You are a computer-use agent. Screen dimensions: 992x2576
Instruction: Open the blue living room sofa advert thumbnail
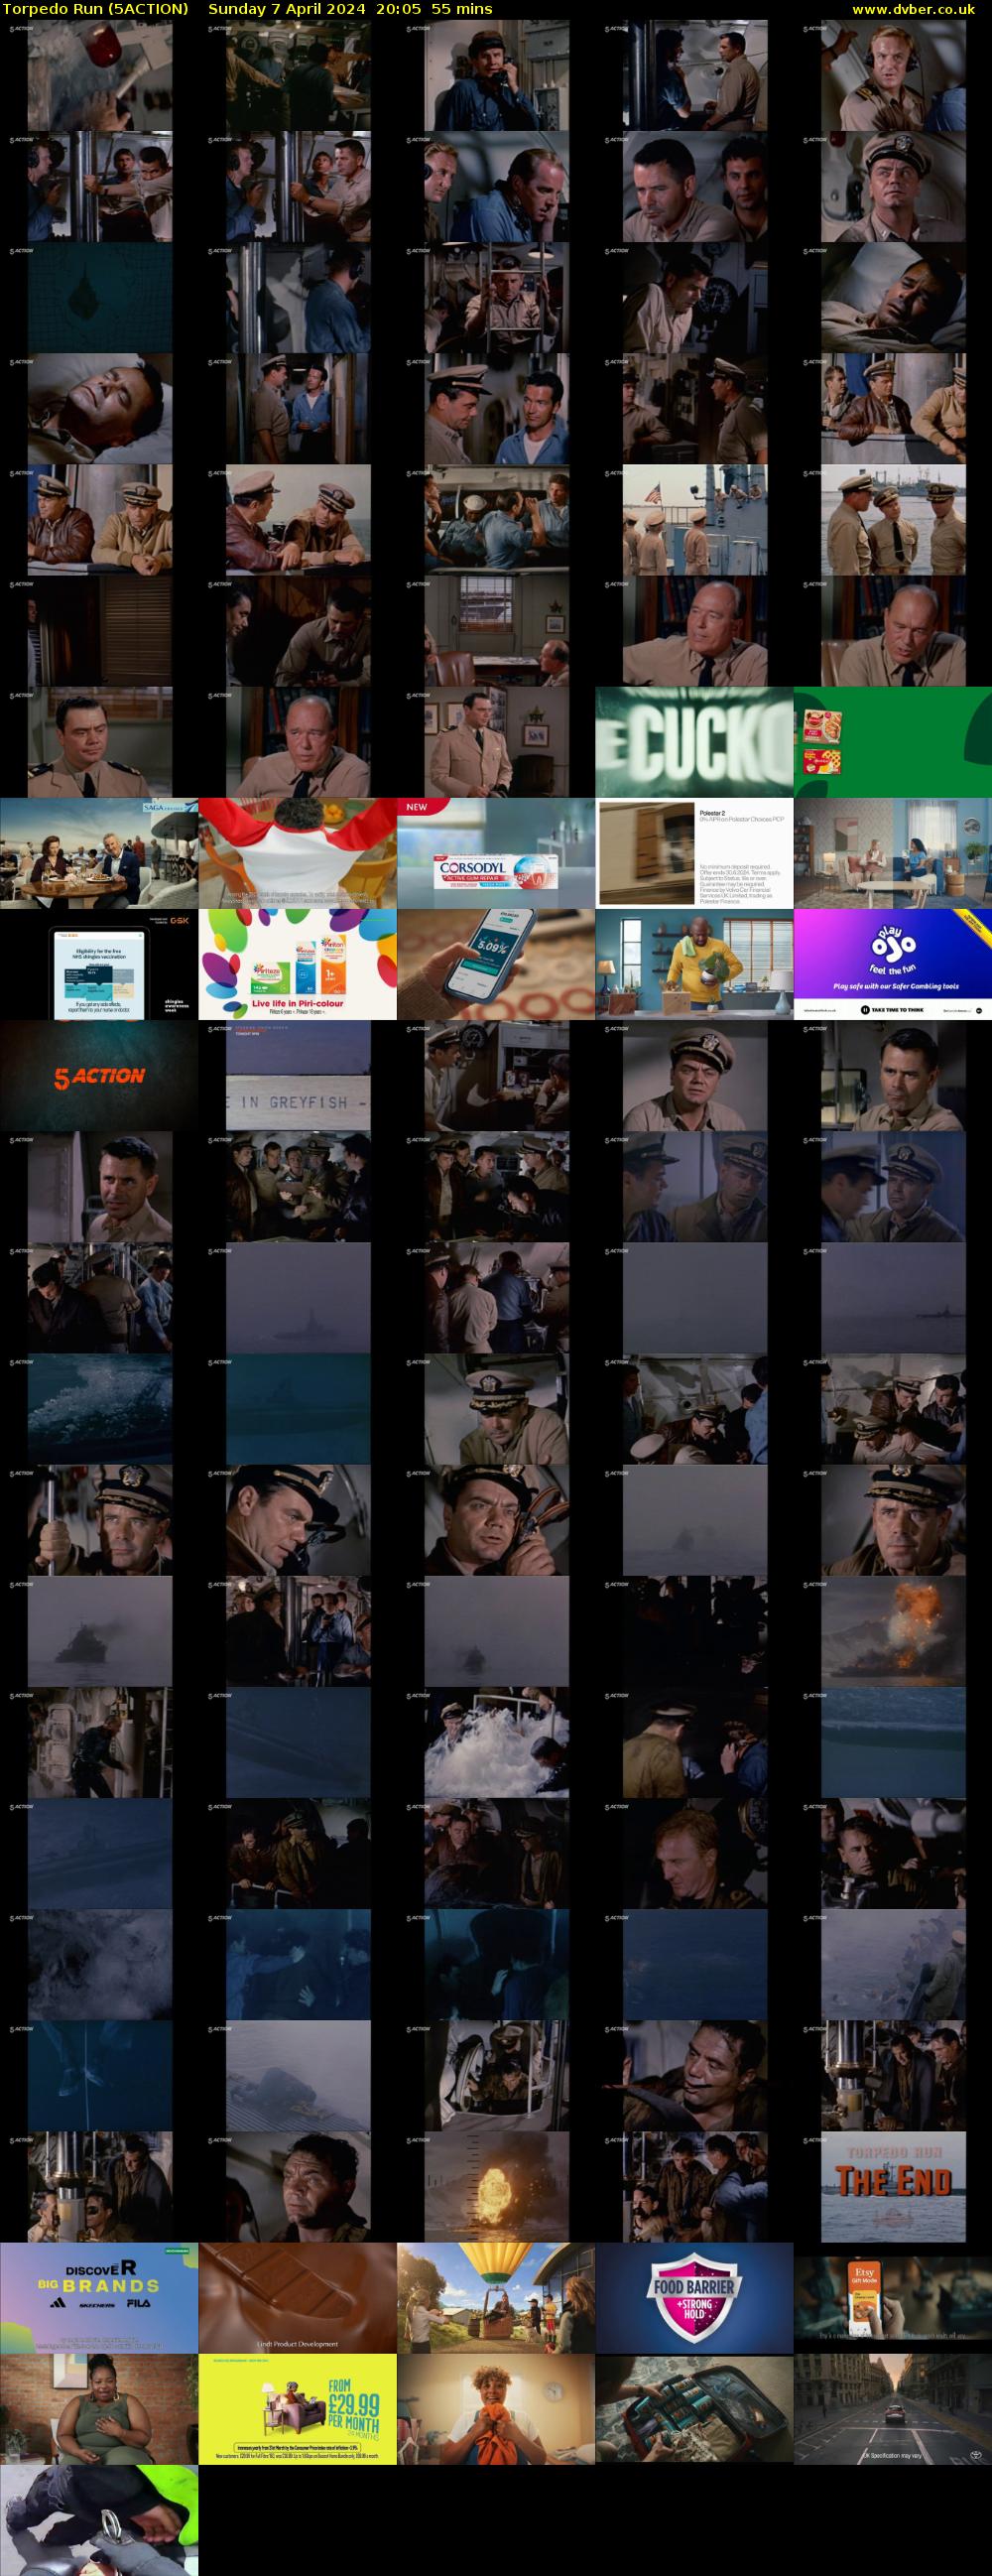pos(893,853)
